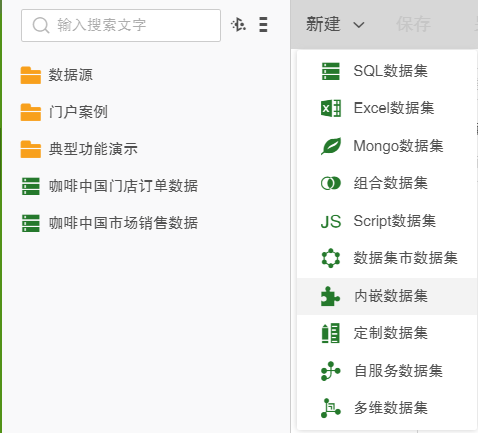The width and height of the screenshot is (478, 433).
Task: Click the 自服务数据集 branch icon
Action: (x=331, y=371)
